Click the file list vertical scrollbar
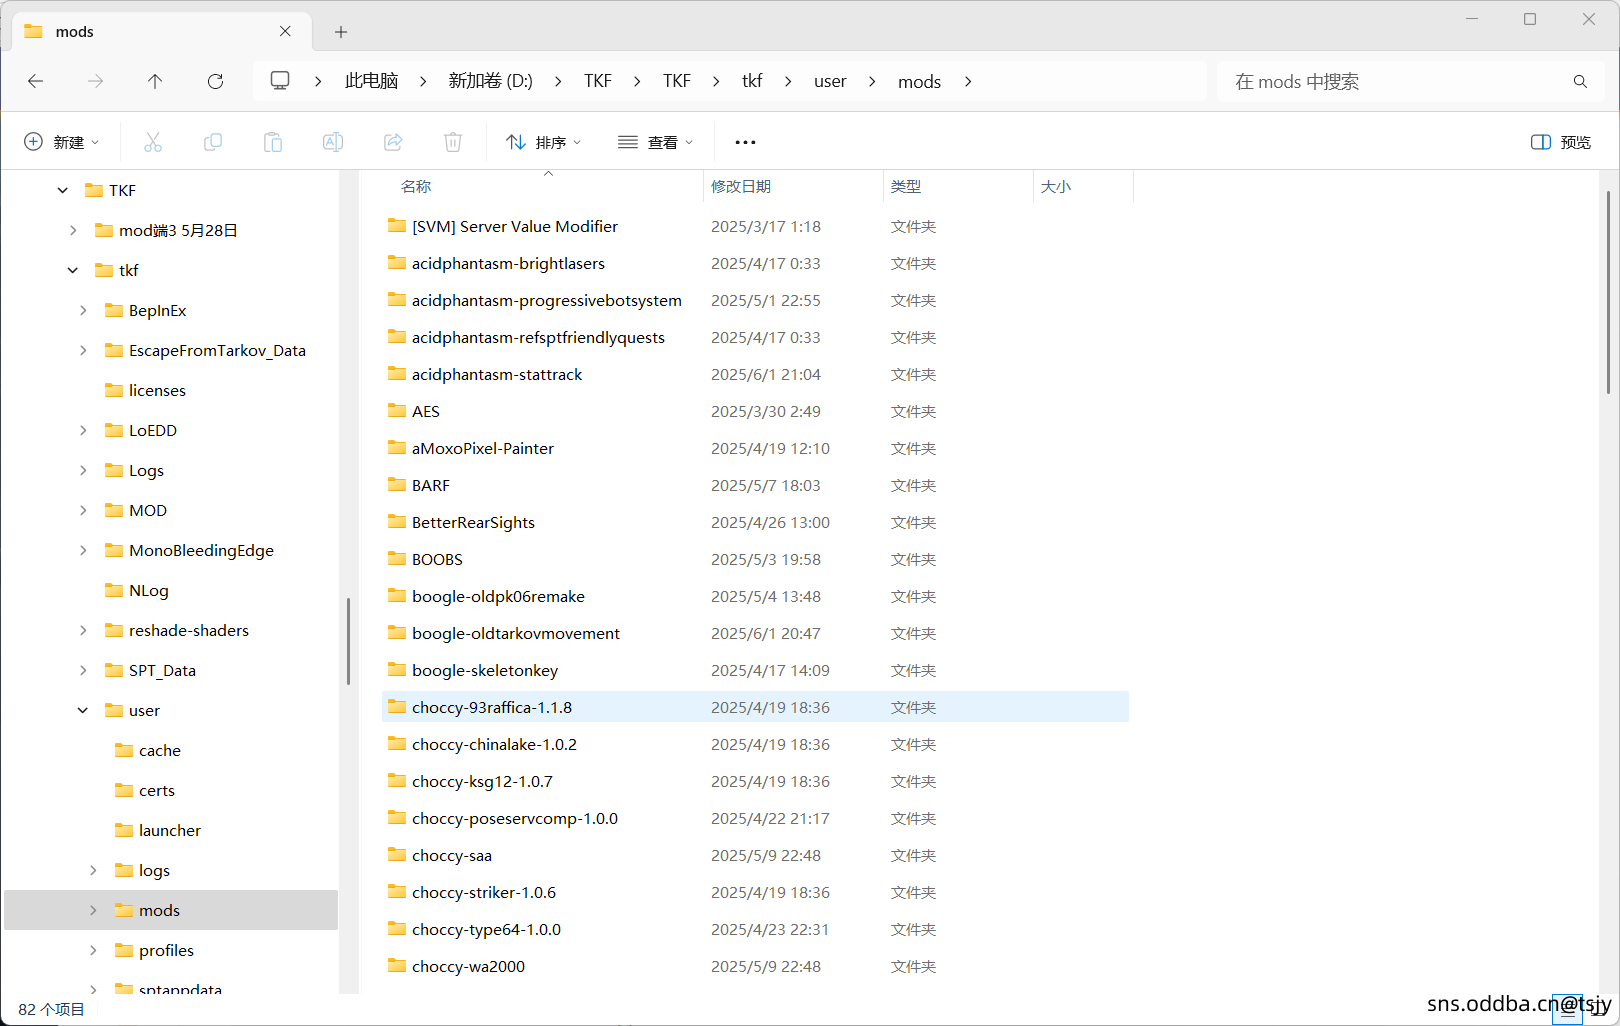The image size is (1620, 1026). (1608, 292)
